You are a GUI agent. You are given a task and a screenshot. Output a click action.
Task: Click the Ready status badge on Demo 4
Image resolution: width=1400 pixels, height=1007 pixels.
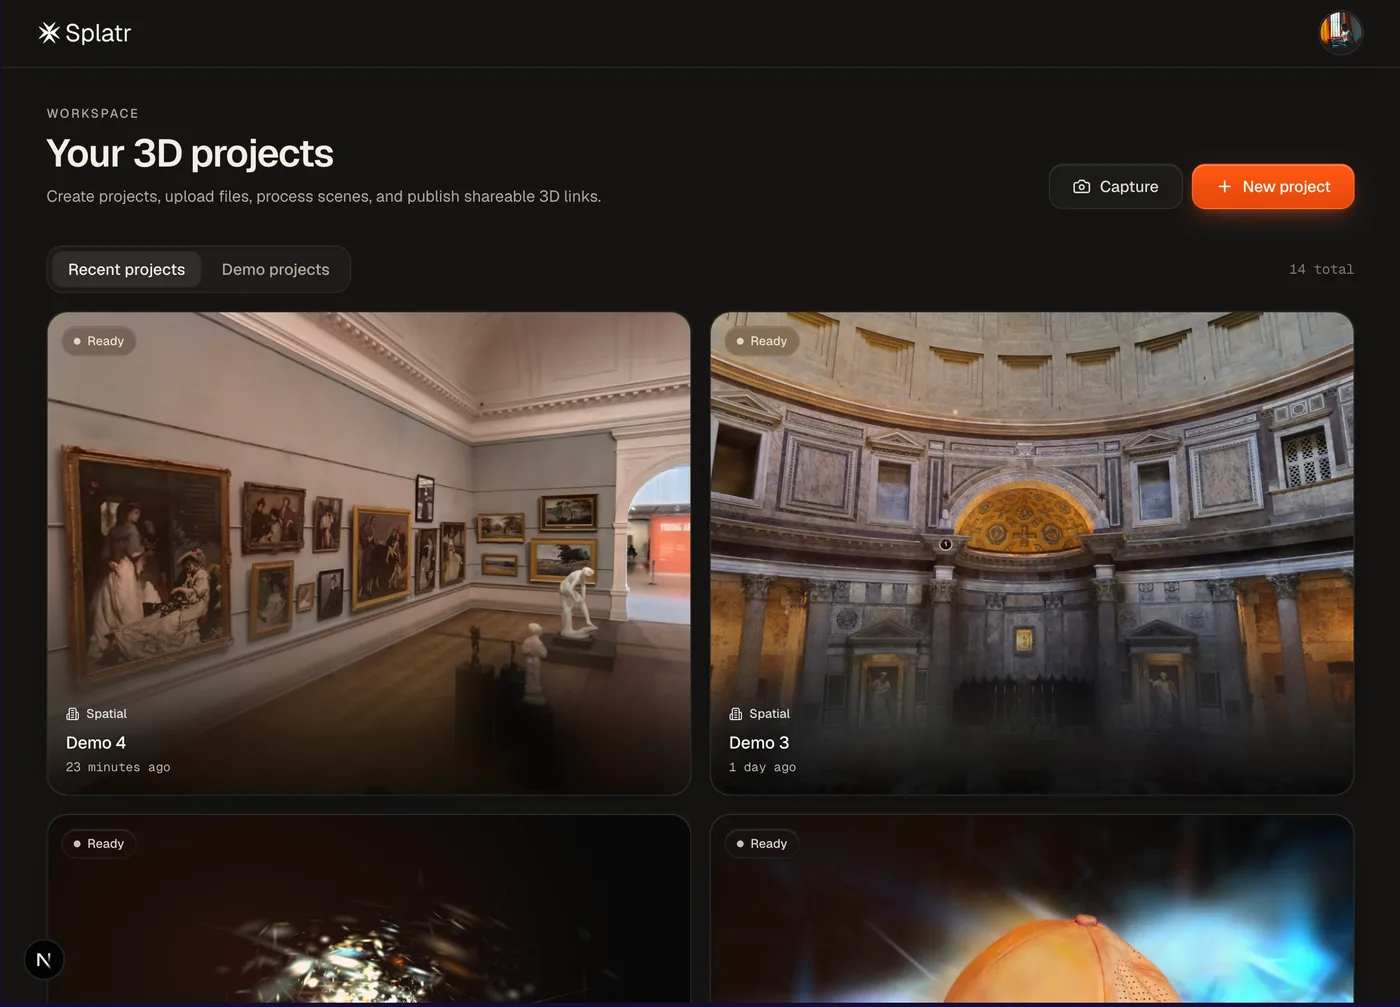[x=99, y=341]
